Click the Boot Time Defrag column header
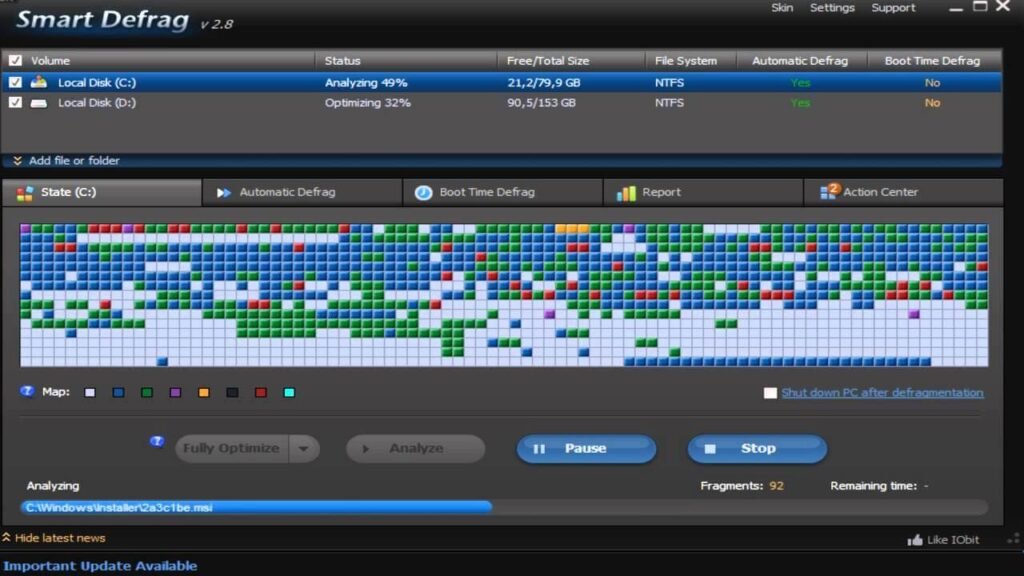Image resolution: width=1024 pixels, height=576 pixels. [935, 61]
